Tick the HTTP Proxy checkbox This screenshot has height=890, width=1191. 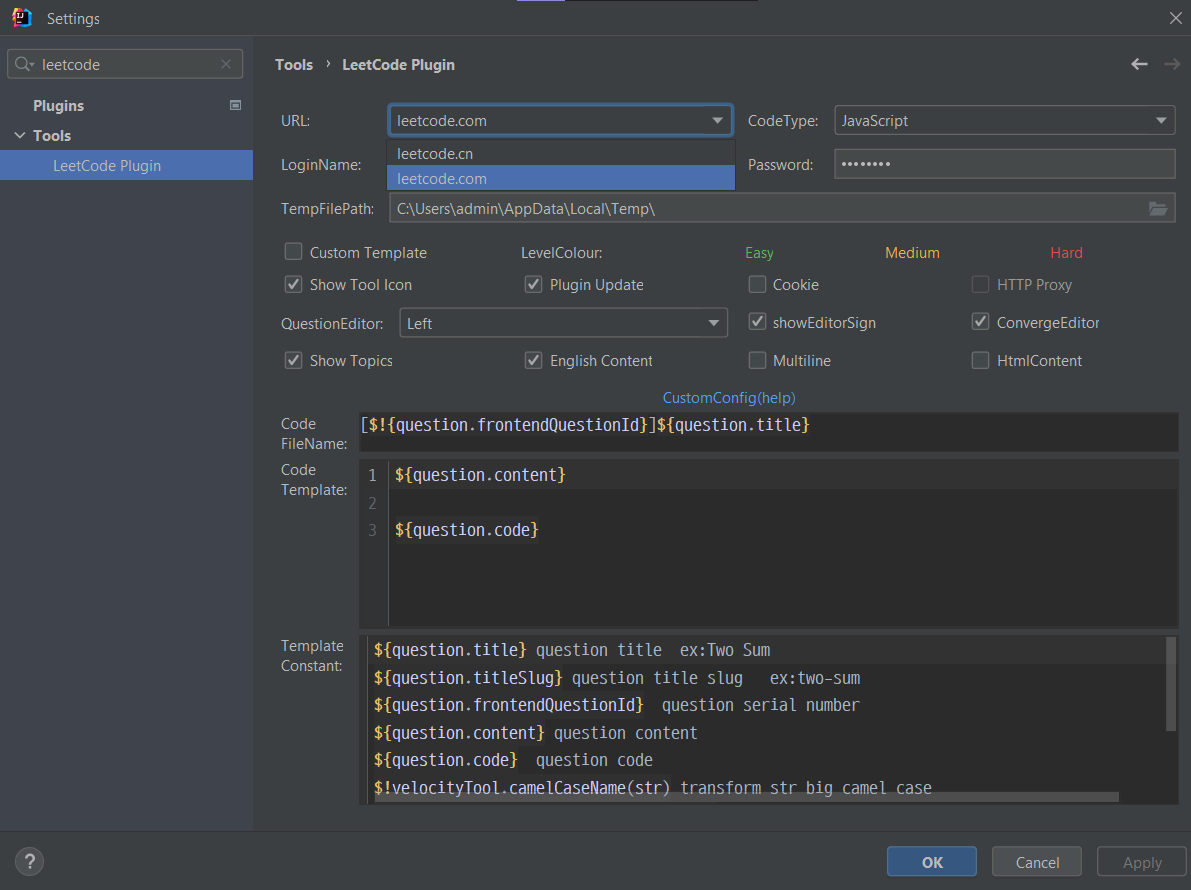coord(981,284)
